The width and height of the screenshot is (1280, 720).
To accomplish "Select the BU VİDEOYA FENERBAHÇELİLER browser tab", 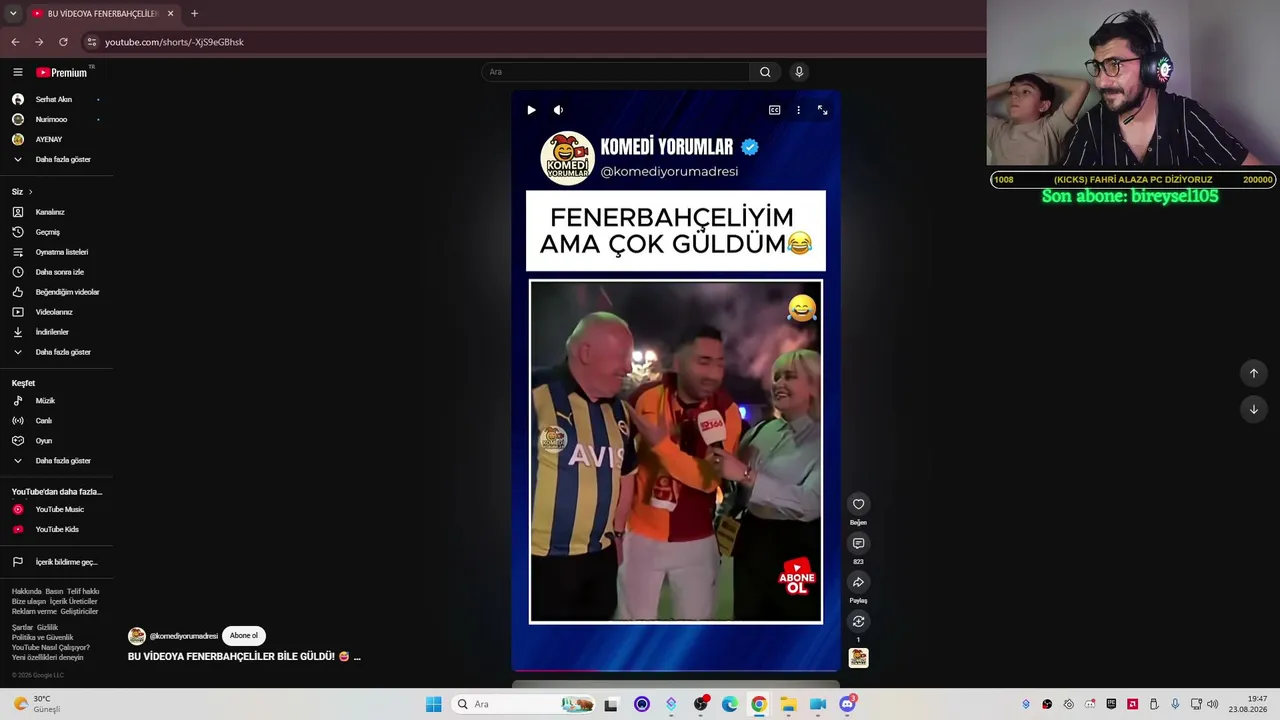I will [x=101, y=13].
